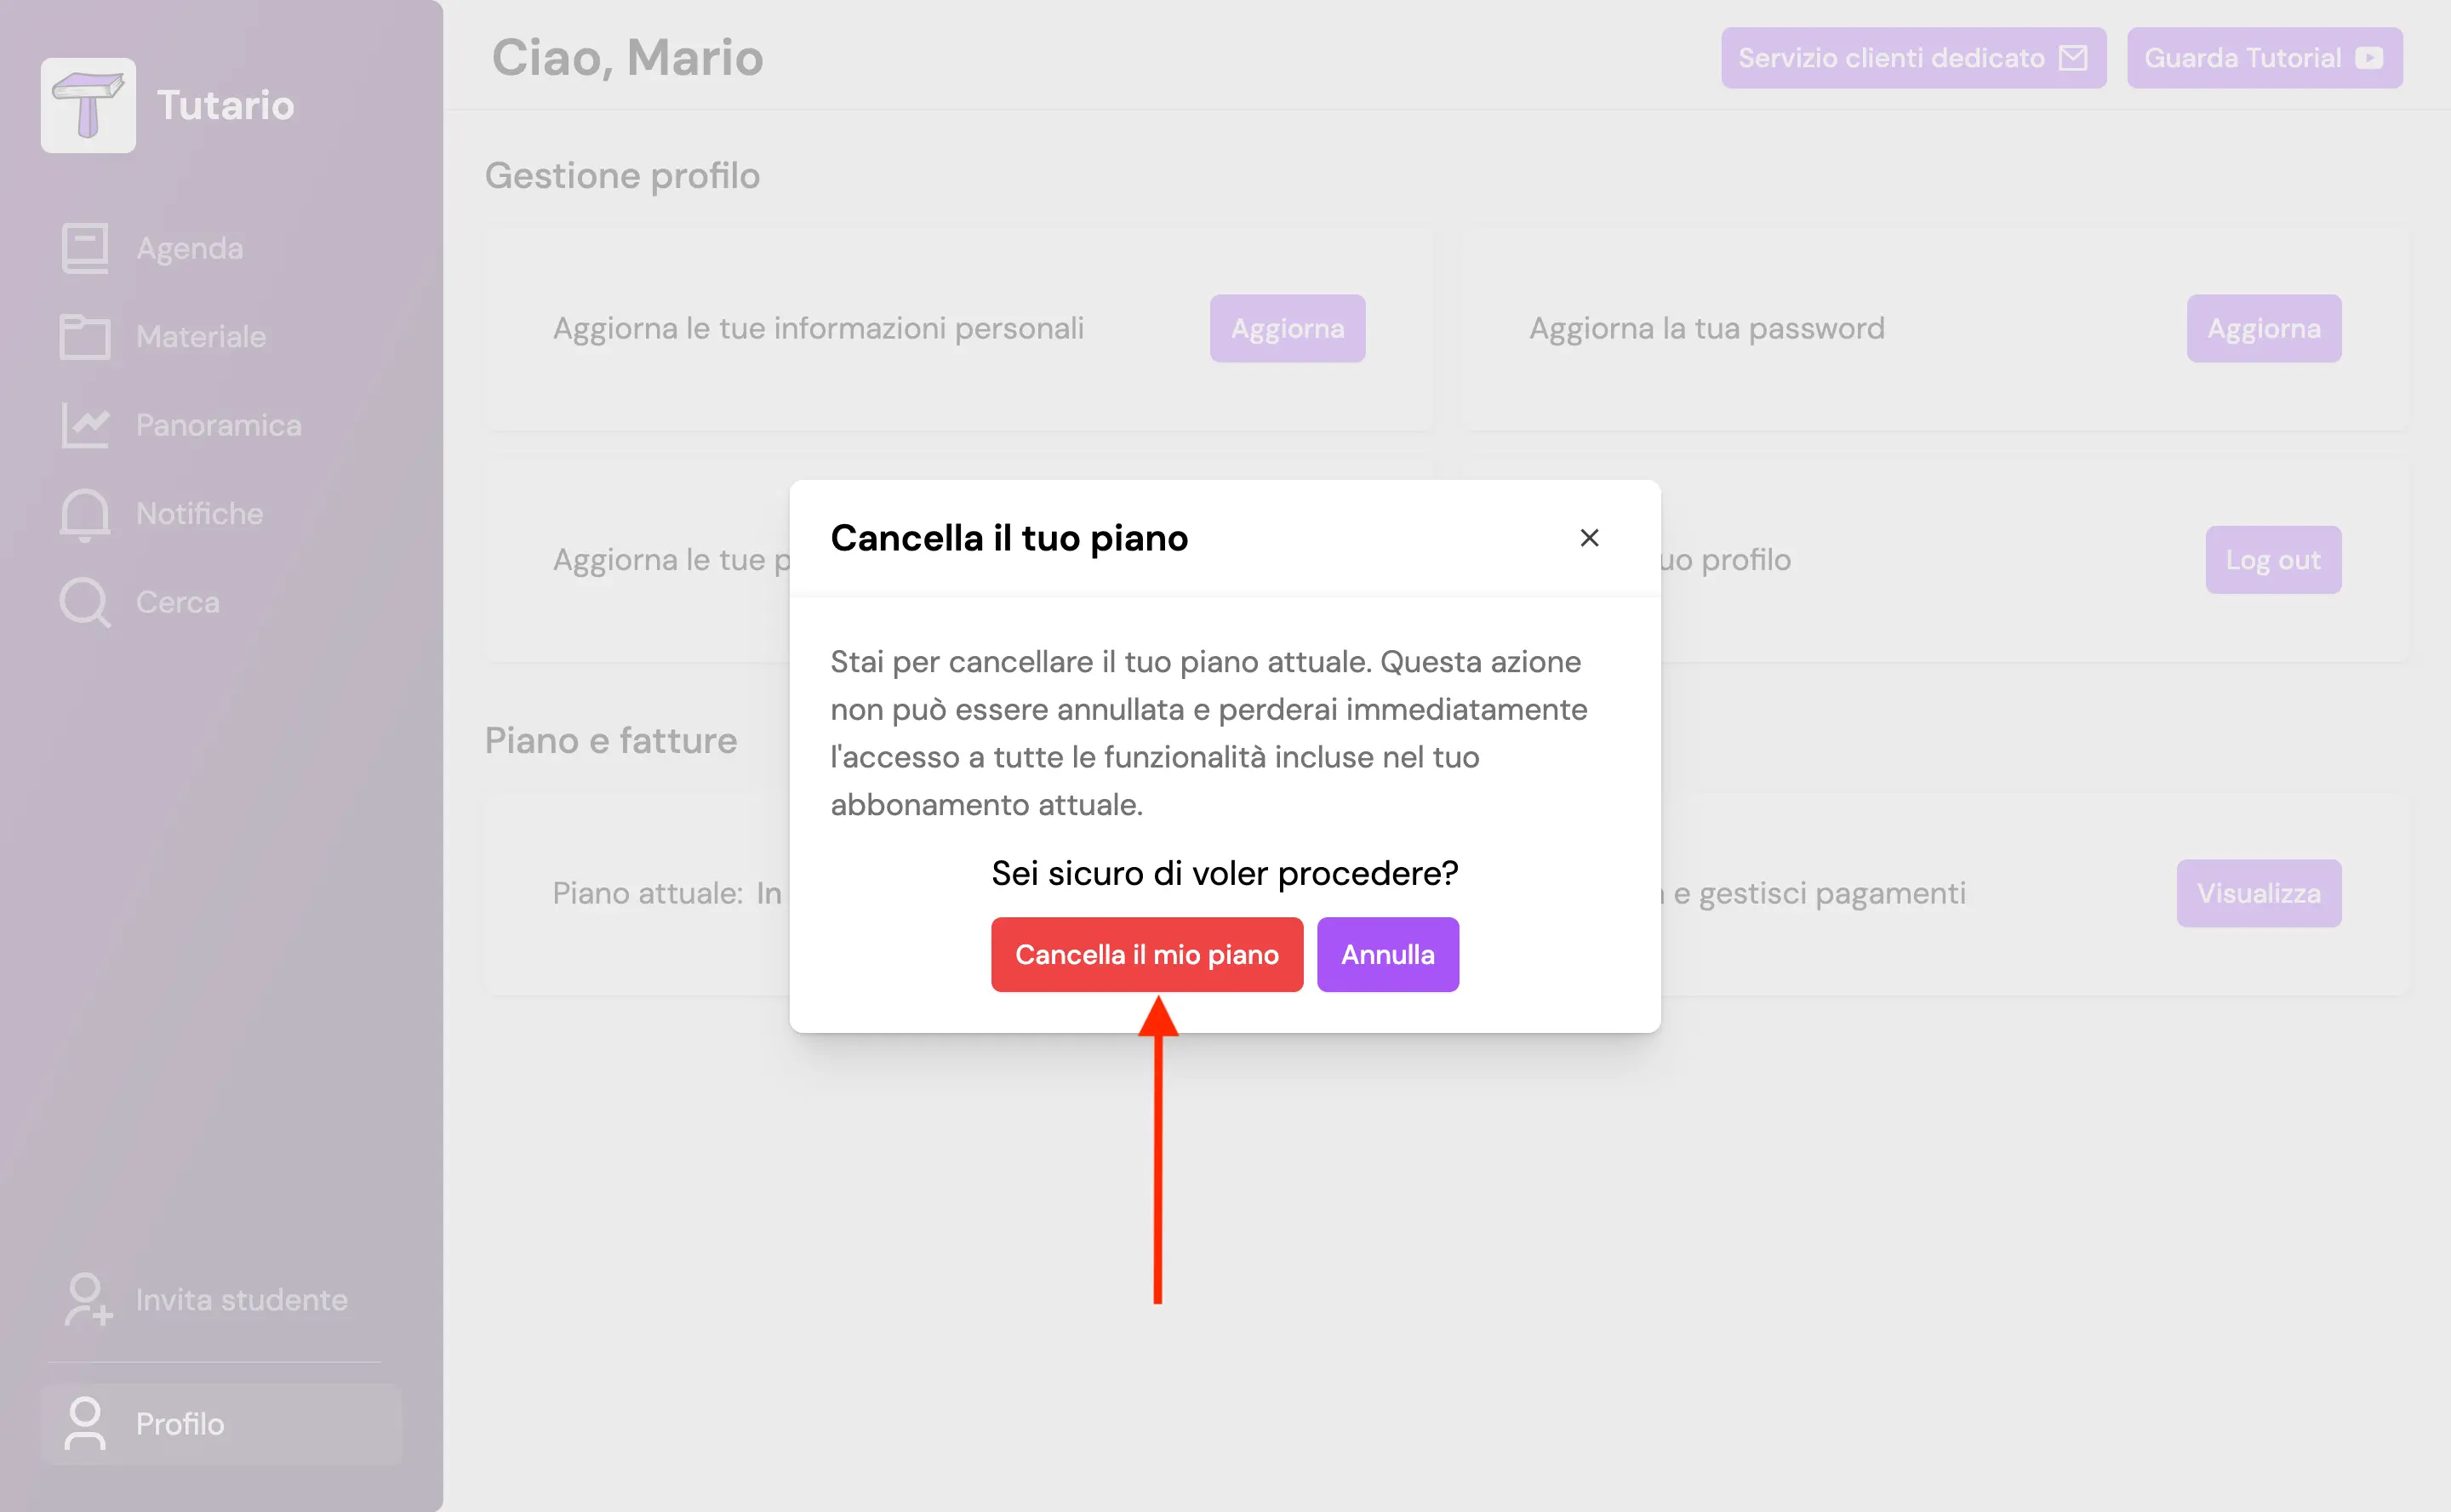Click Aggiorna next to password update

[2263, 328]
